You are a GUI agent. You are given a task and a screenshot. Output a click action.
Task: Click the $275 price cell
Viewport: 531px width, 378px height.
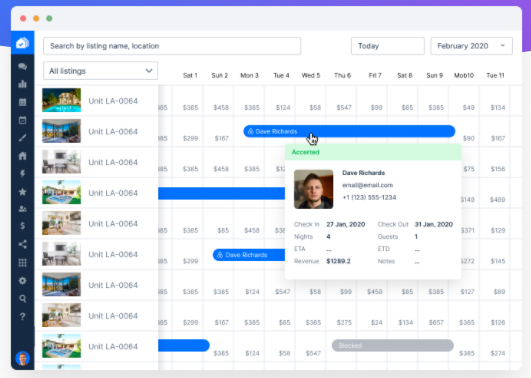point(344,322)
